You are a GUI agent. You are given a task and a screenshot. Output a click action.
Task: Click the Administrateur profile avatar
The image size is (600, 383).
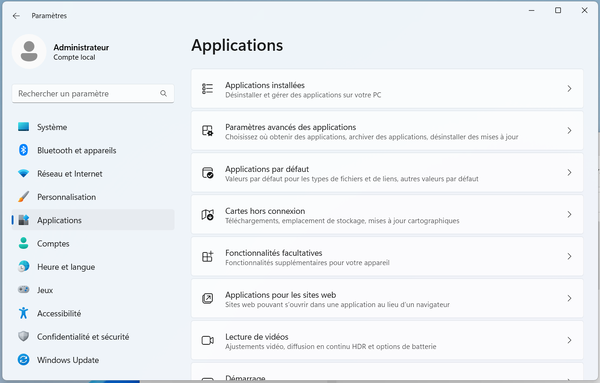tap(29, 52)
